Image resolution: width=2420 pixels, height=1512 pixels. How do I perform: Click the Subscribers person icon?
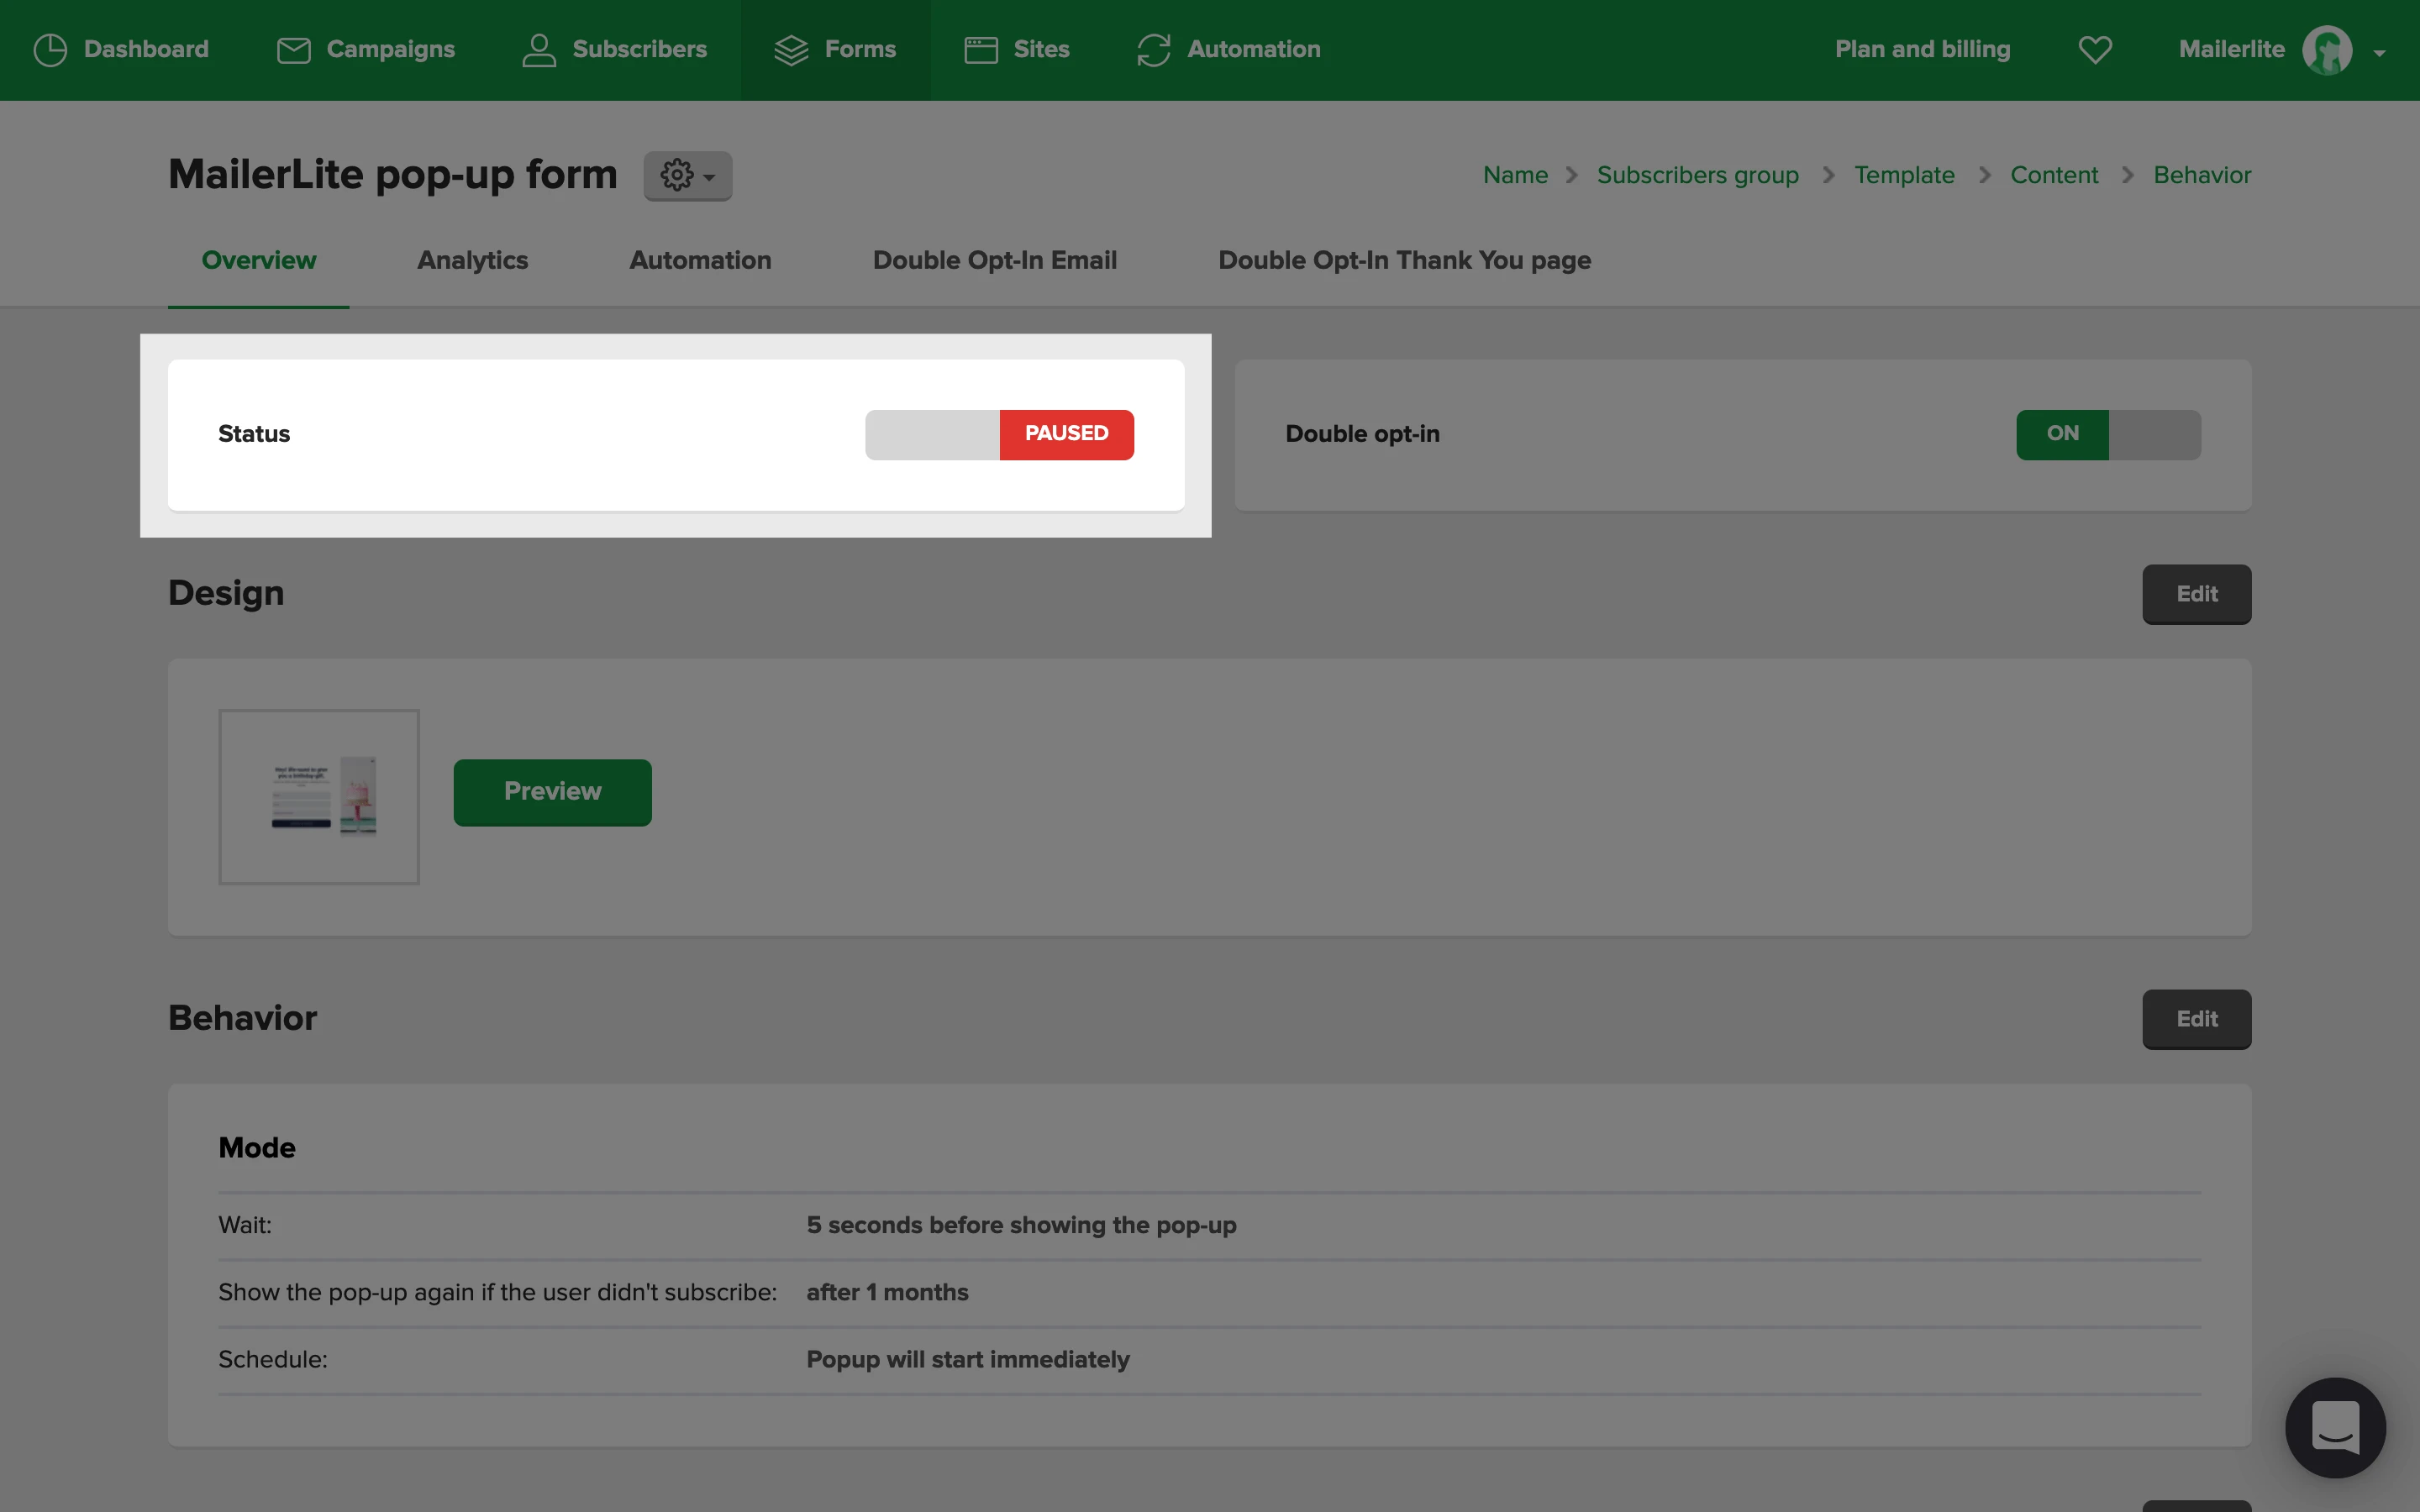[539, 50]
